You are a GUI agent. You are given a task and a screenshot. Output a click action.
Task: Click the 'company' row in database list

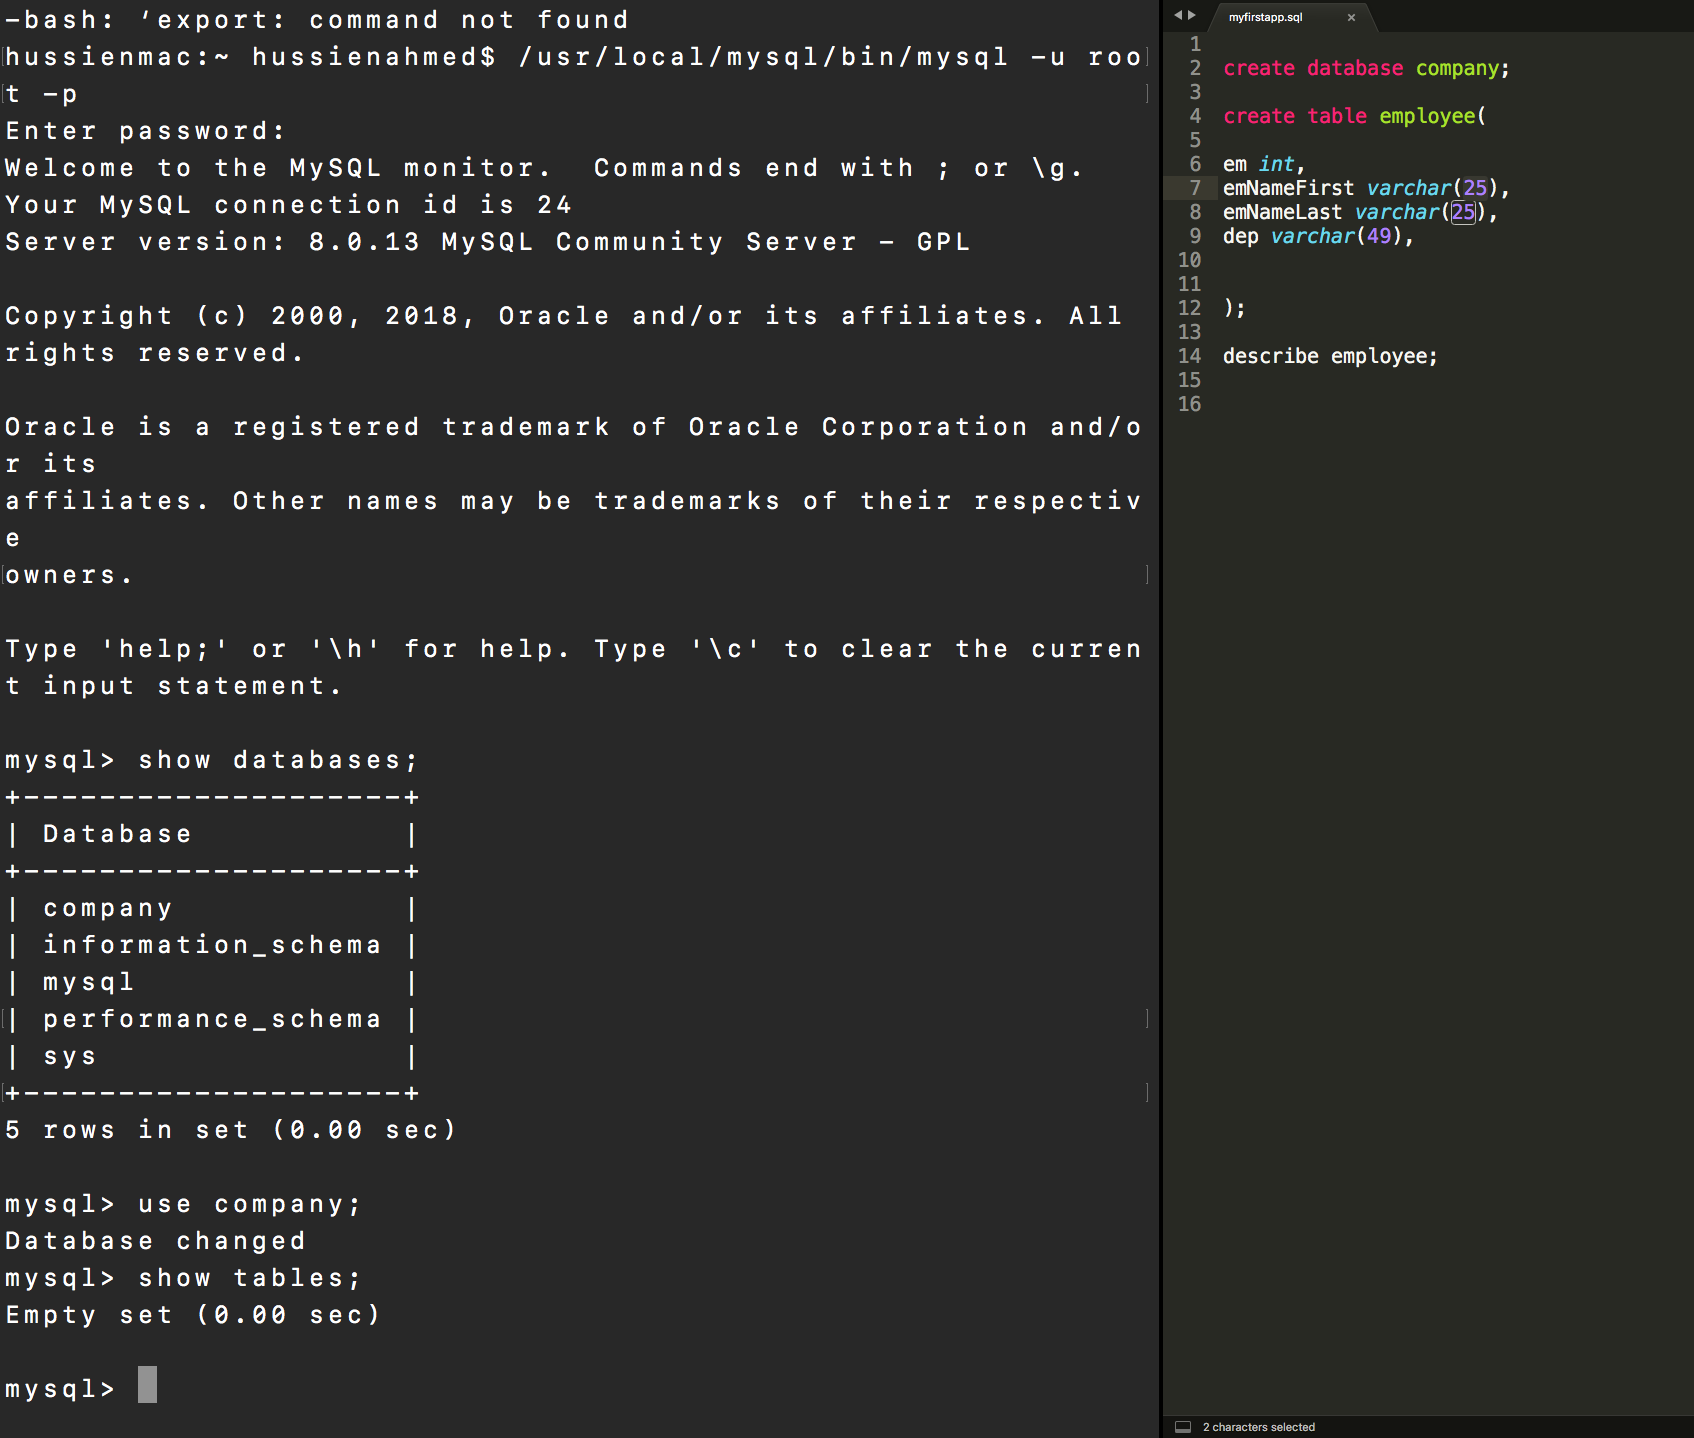[108, 908]
